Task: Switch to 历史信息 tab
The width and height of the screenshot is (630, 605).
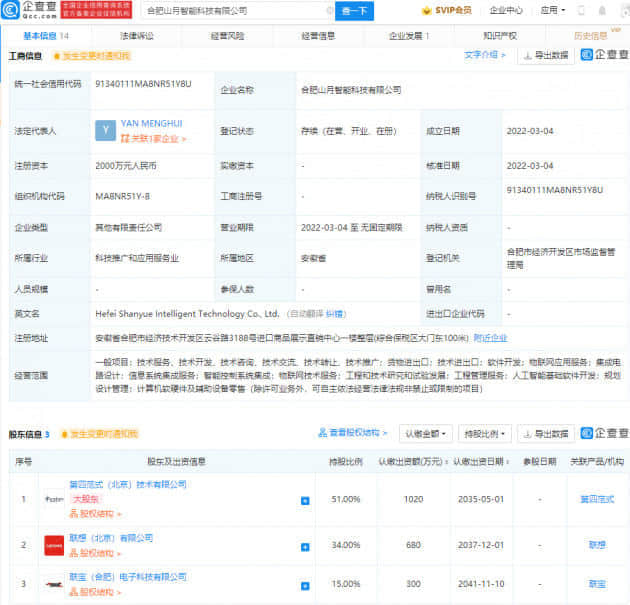Action: pyautogui.click(x=591, y=36)
